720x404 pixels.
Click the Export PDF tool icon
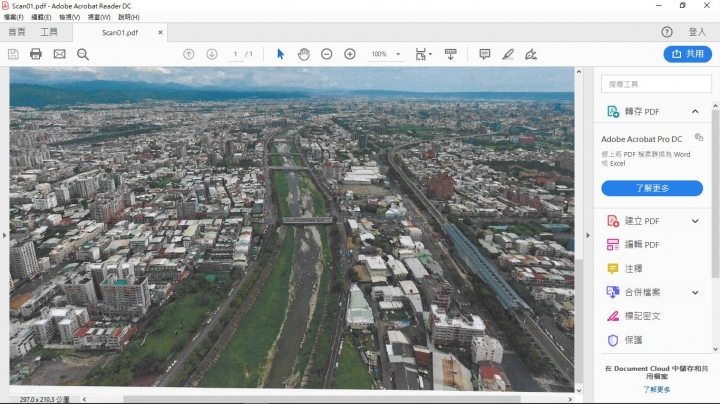[613, 111]
